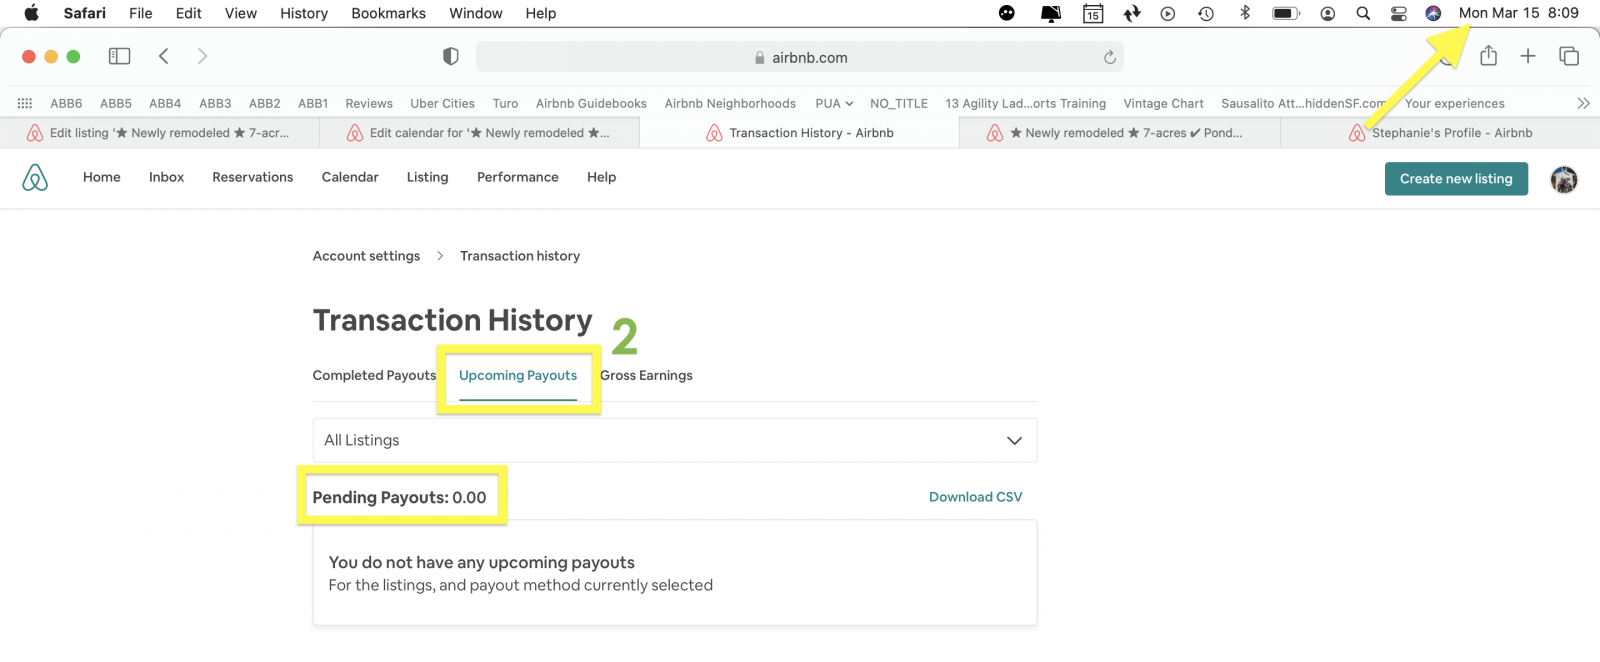Viewport: 1600px width, 662px height.
Task: Switch to Stephanie's Profile tab
Action: pyautogui.click(x=1440, y=133)
